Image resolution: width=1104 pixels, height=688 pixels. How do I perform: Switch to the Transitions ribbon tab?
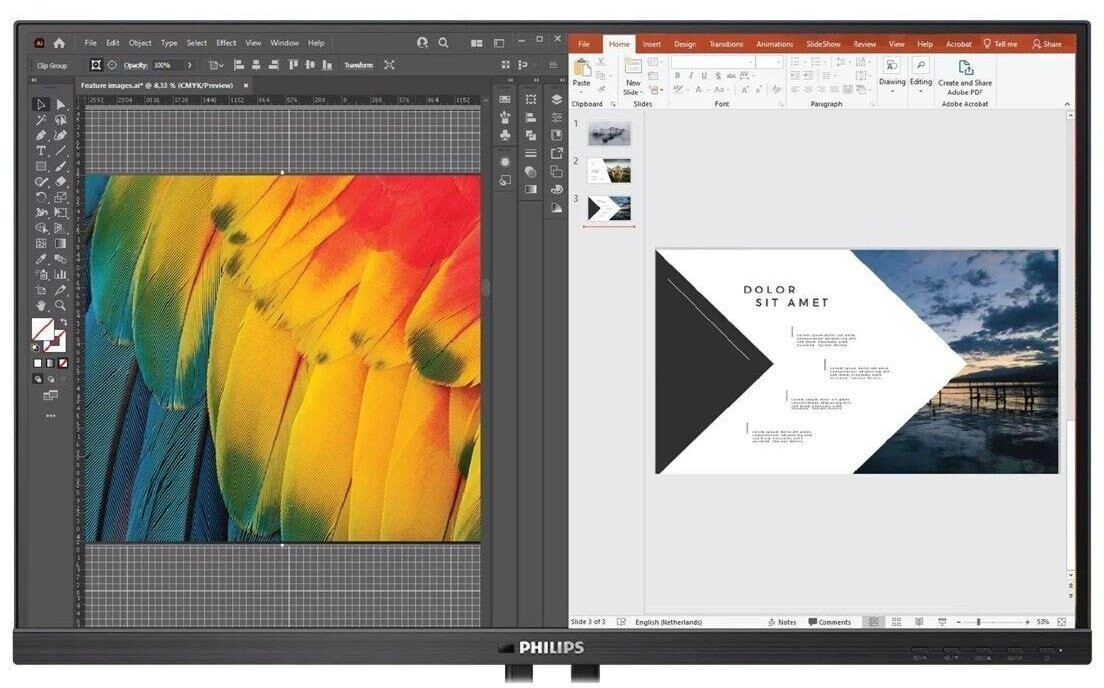(x=726, y=44)
